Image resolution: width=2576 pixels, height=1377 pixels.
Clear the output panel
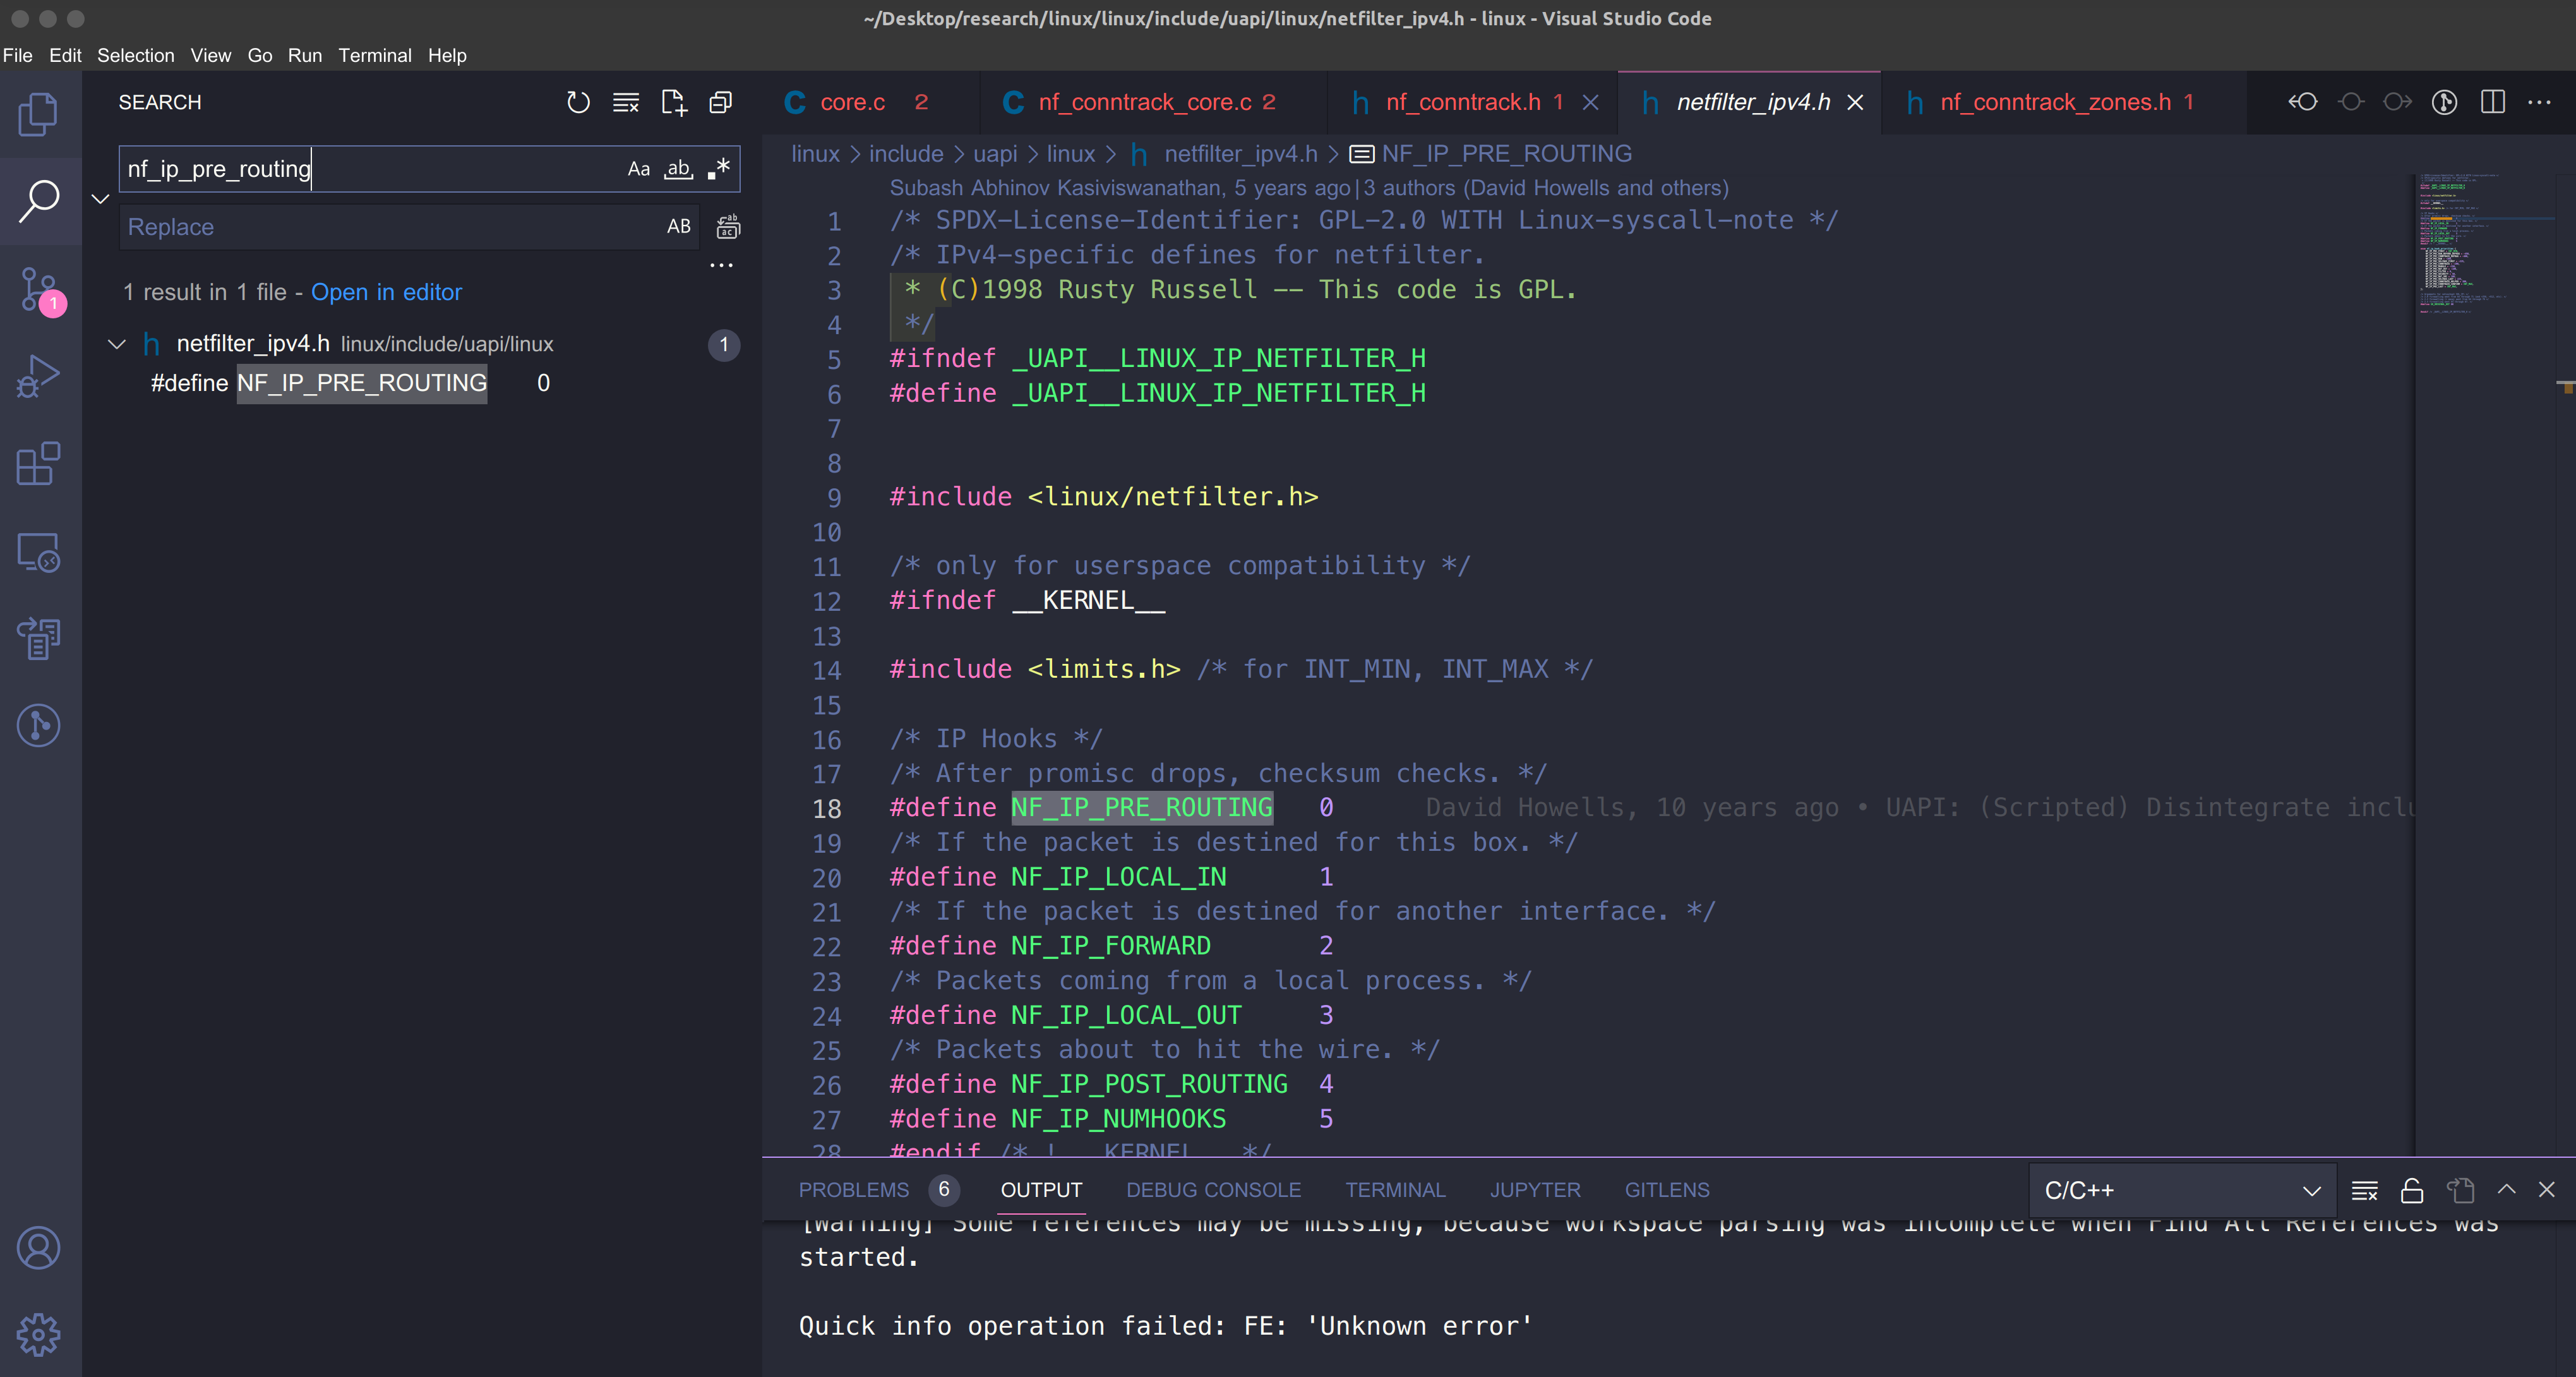2365,1190
